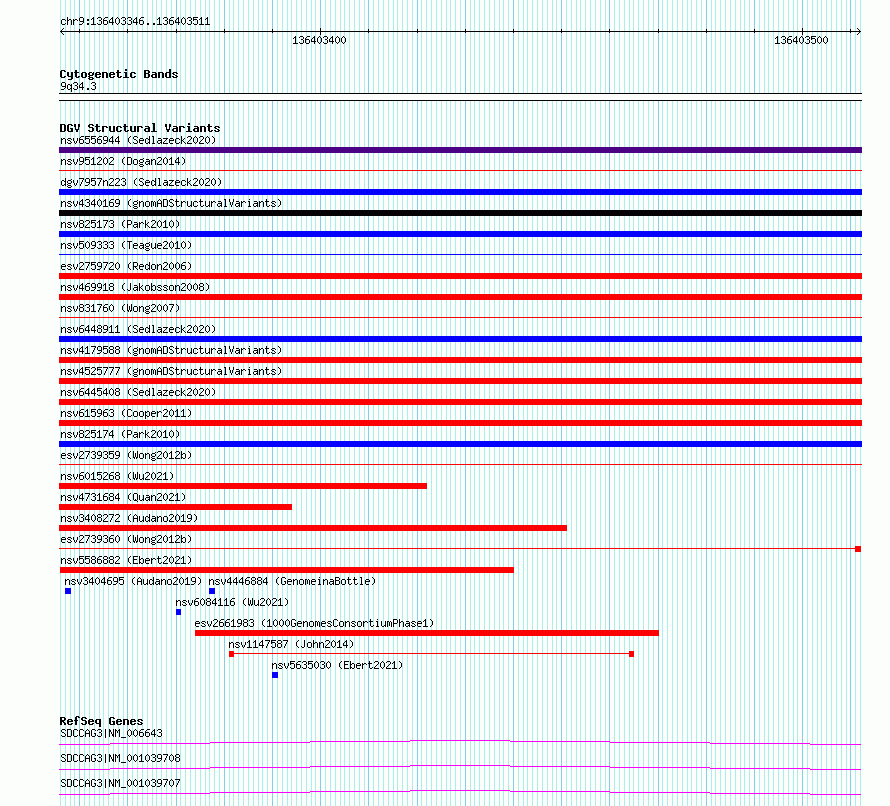Select the red nsv5586882 variant bar
Viewport: 890px width, 806px height.
pyautogui.click(x=287, y=570)
